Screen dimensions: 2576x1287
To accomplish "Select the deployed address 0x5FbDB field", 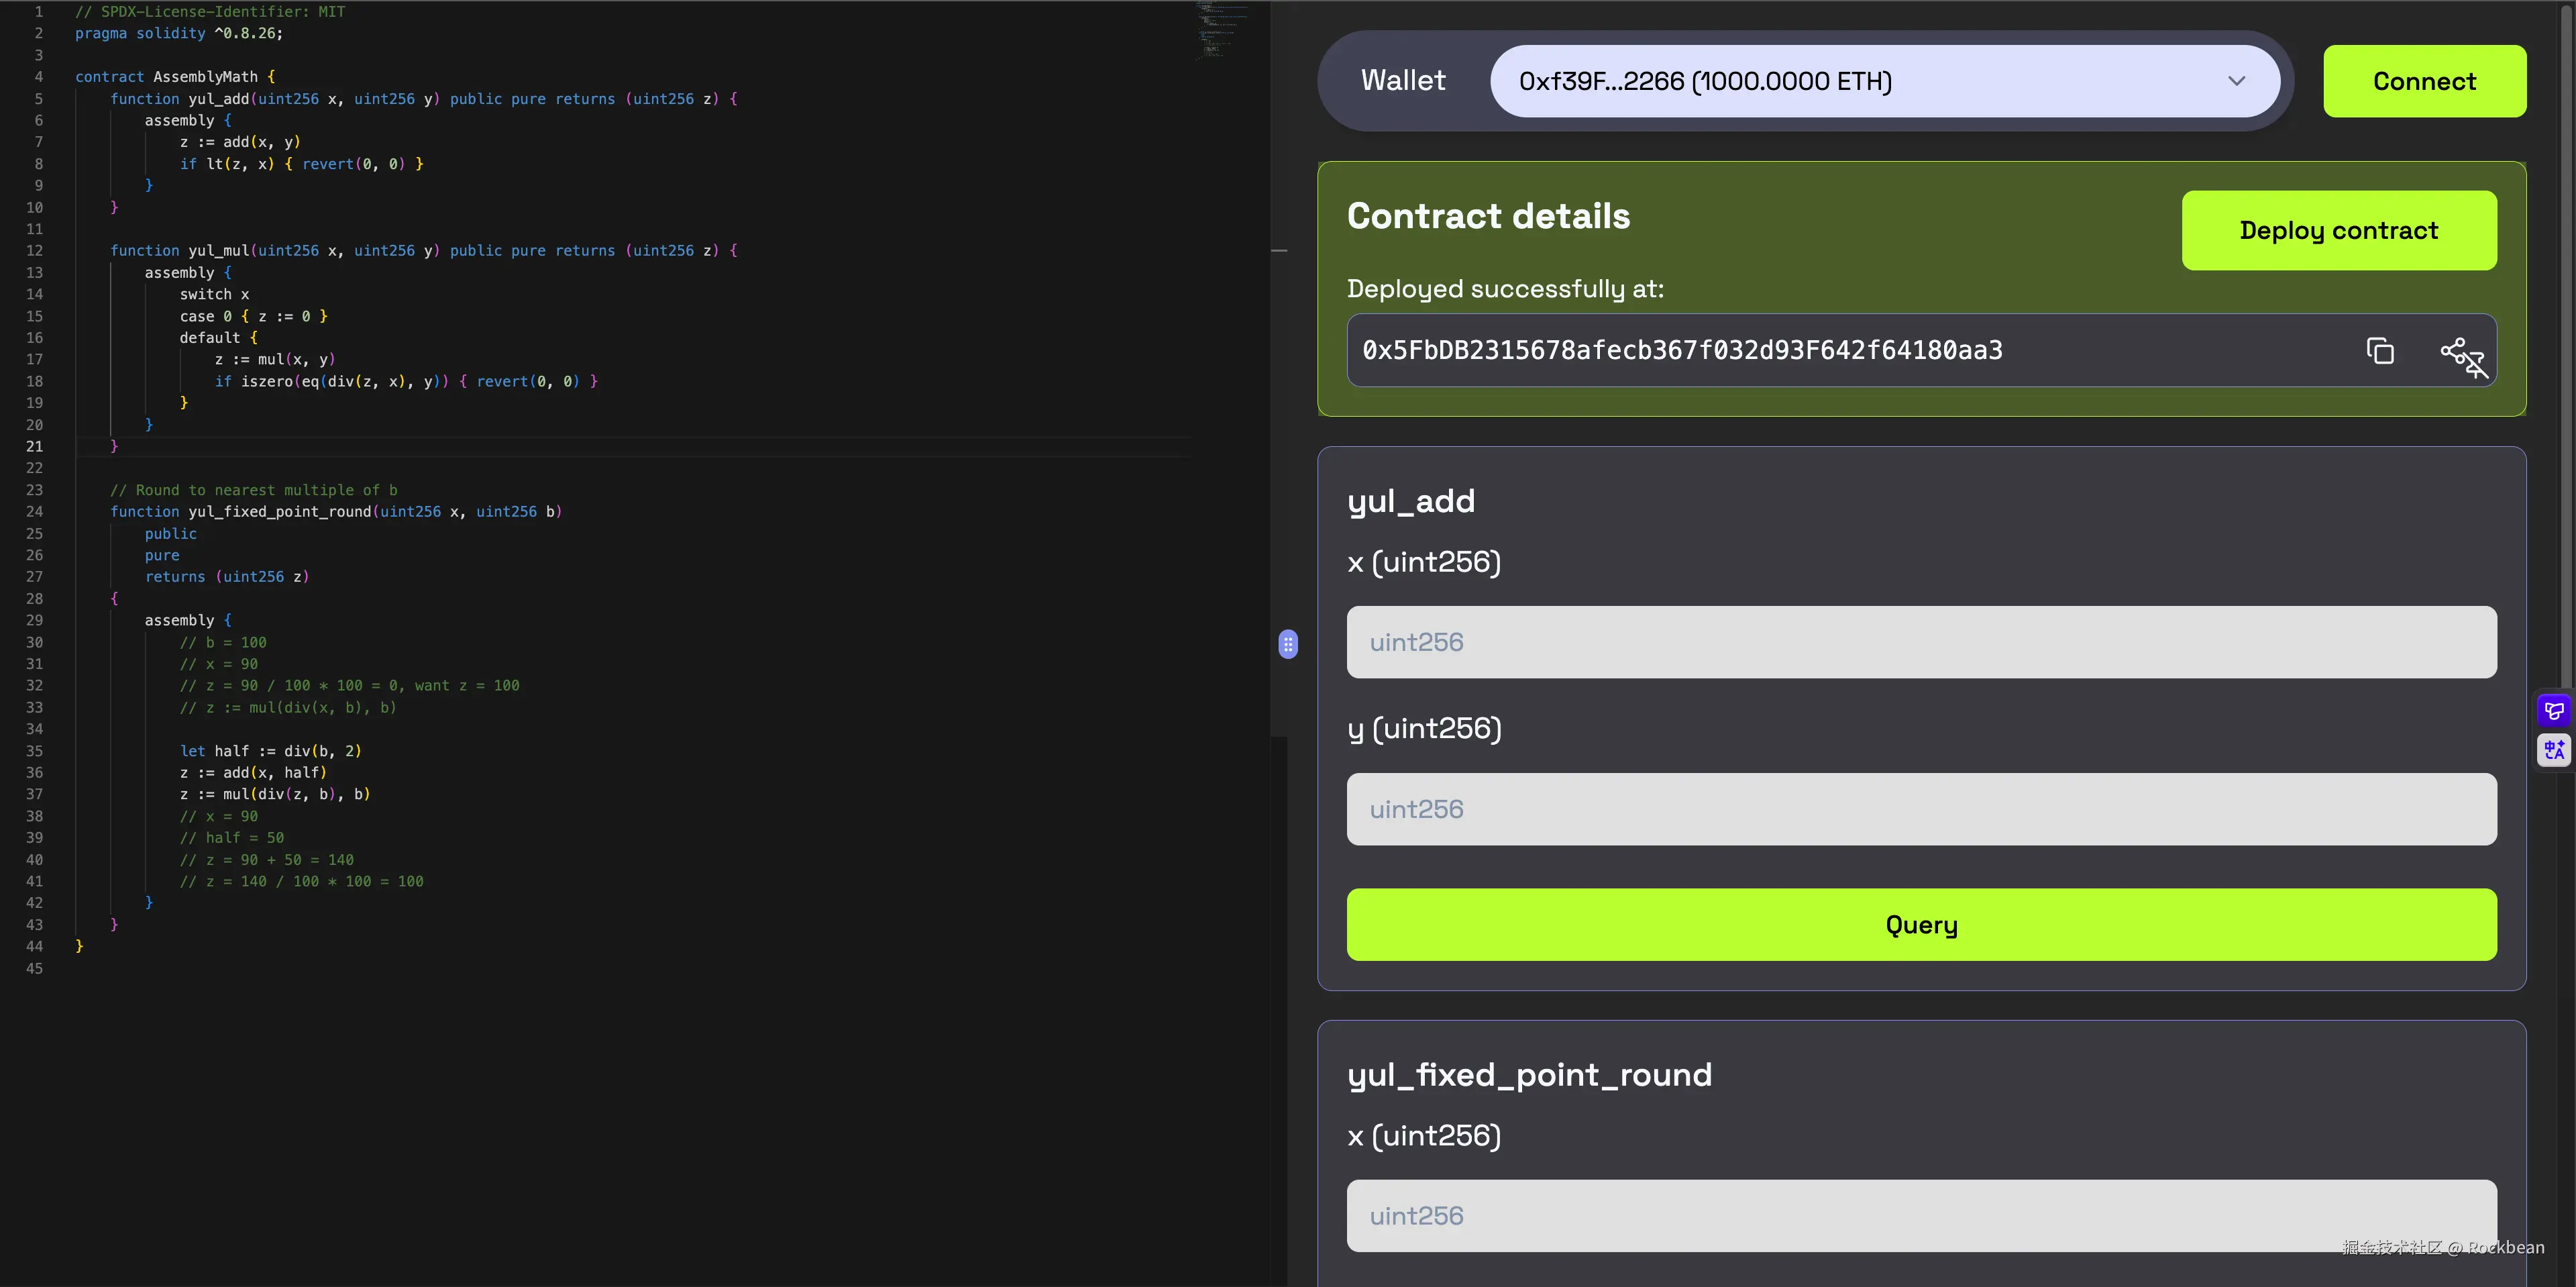I will pos(1681,351).
